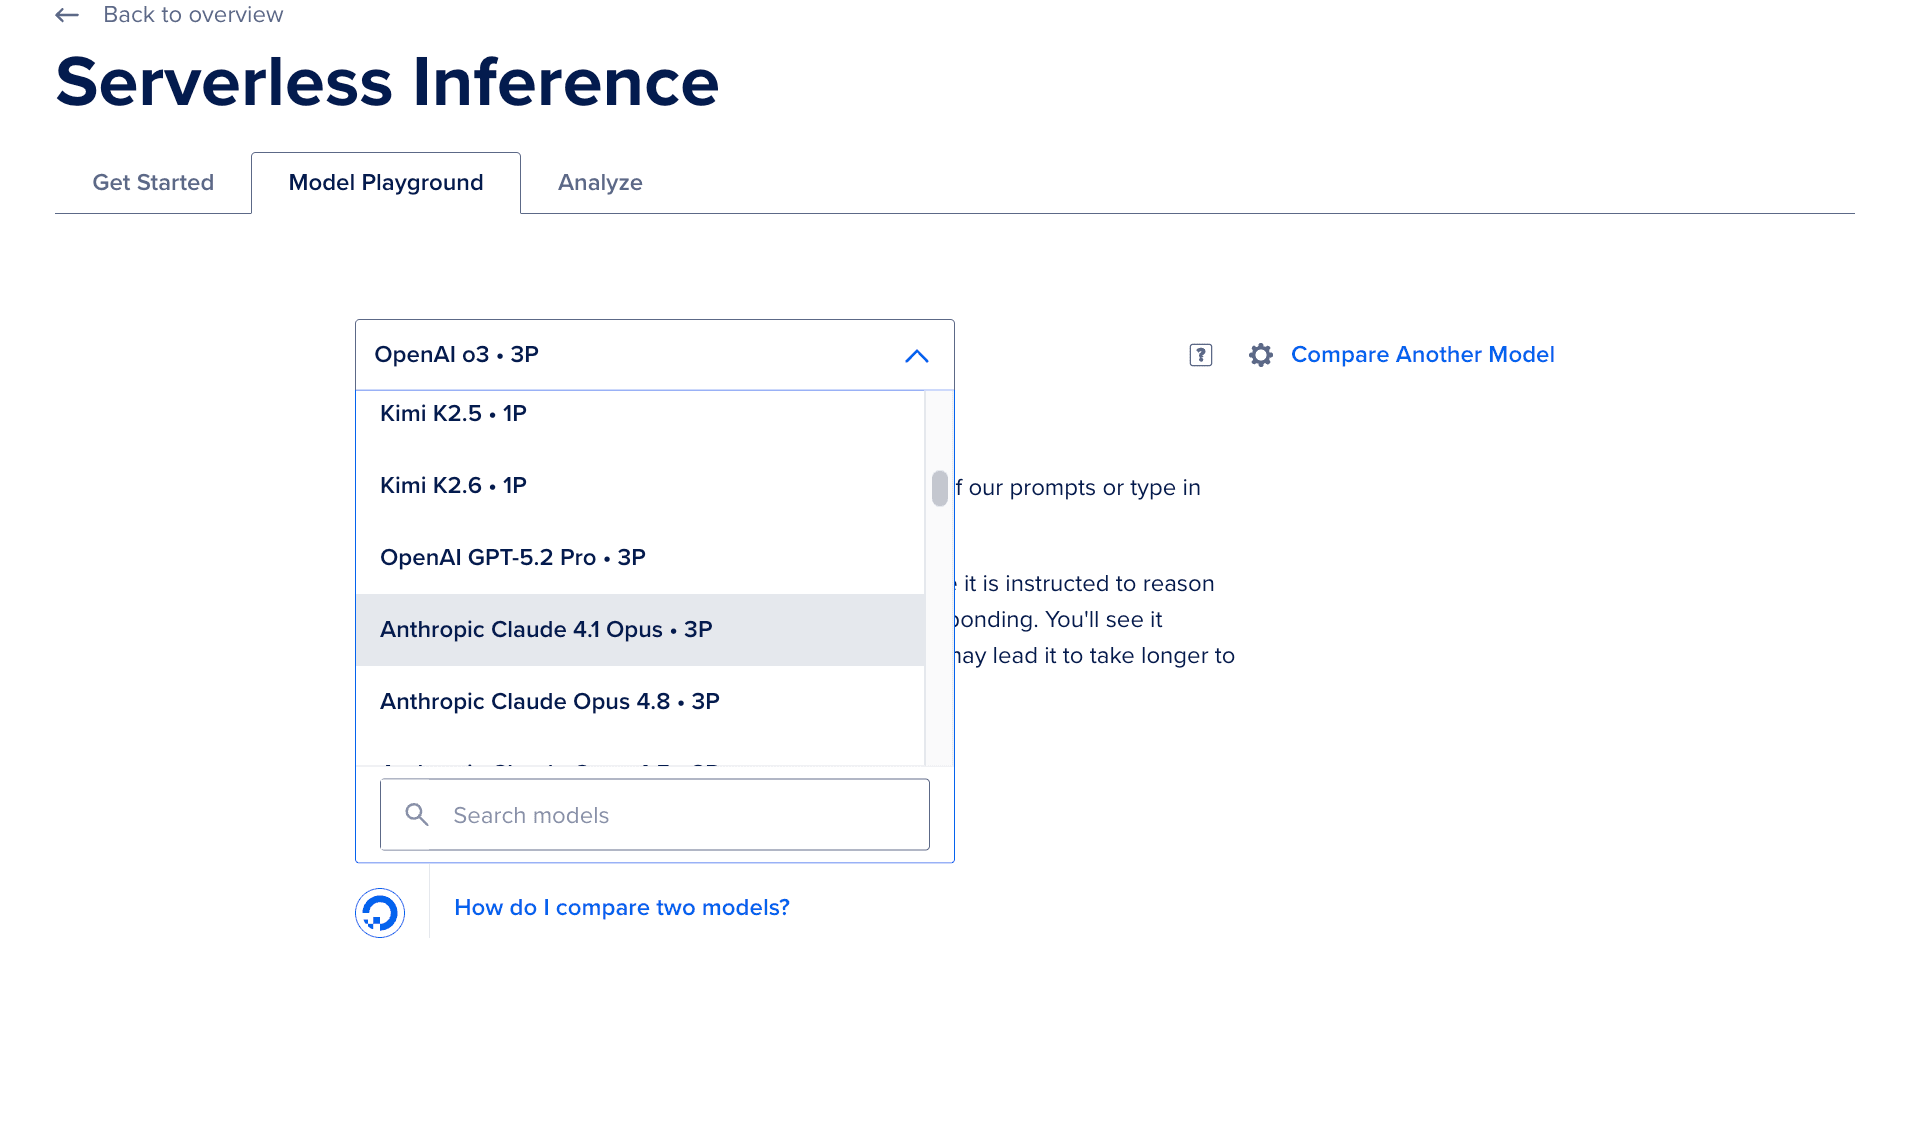
Task: Select Kimi K2.5 model option
Action: pos(640,414)
